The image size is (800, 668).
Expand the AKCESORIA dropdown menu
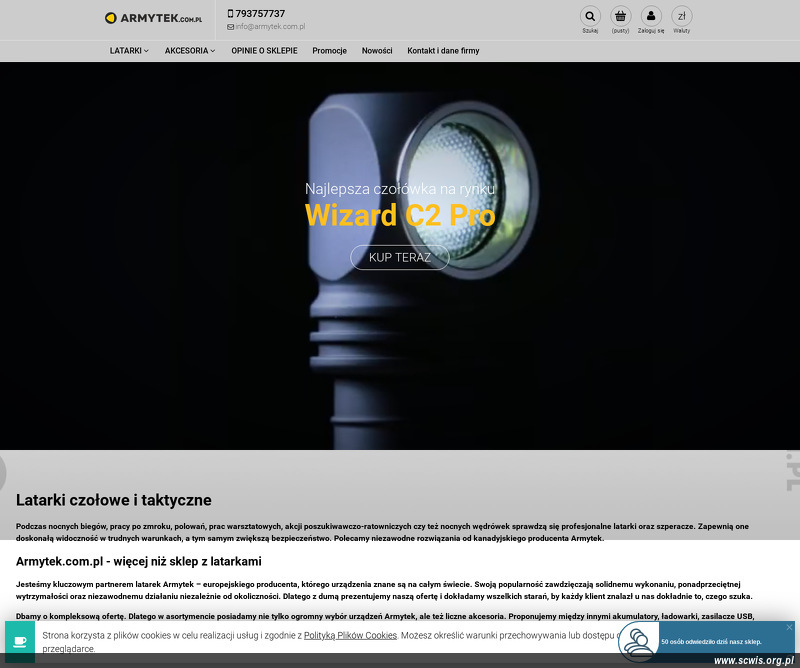[190, 51]
